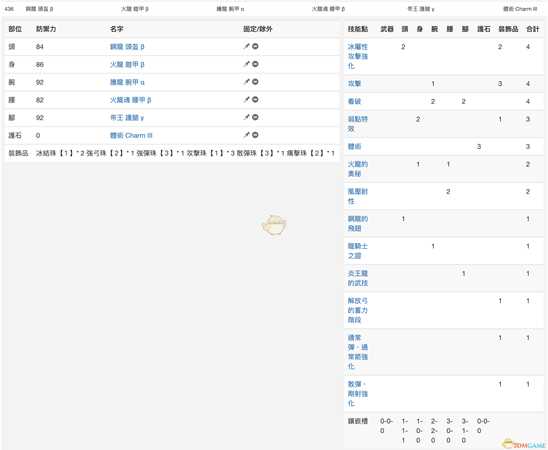Open the 體術 skill link in skill table
The width and height of the screenshot is (548, 450).
354,146
